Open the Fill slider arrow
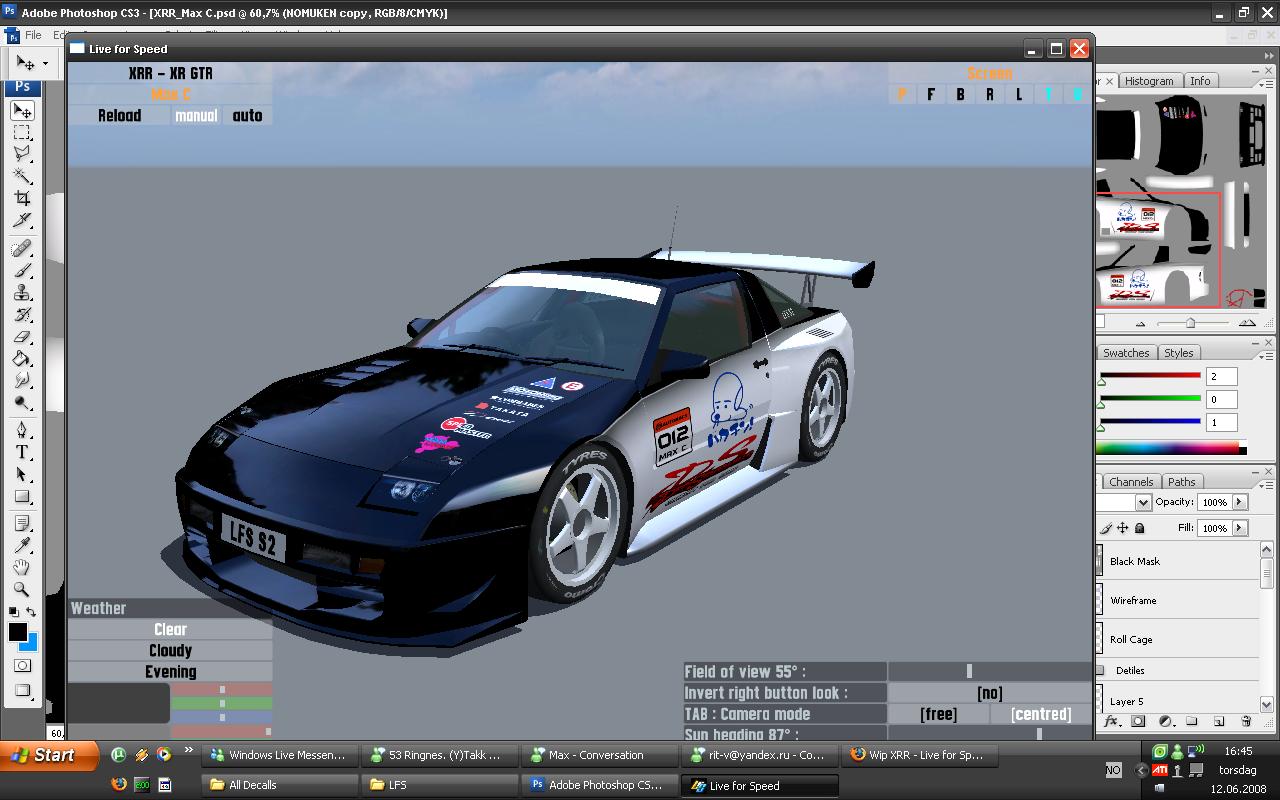Image resolution: width=1280 pixels, height=800 pixels. coord(1239,527)
